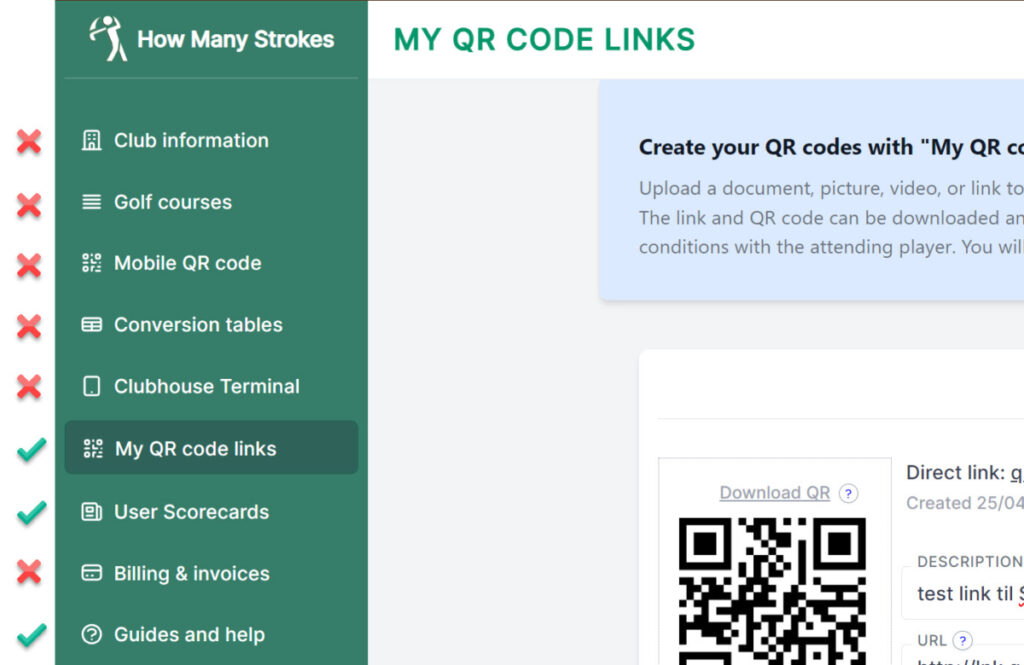
Task: Click the Golf courses list icon
Action: click(91, 202)
